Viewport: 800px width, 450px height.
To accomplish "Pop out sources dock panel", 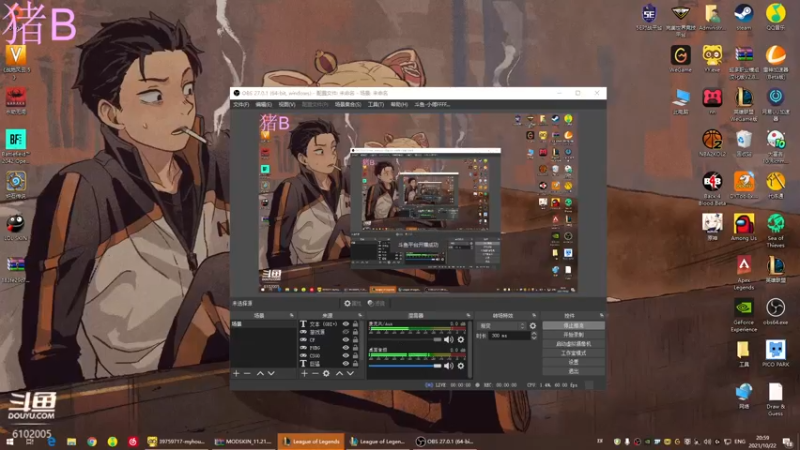I will pyautogui.click(x=360, y=315).
